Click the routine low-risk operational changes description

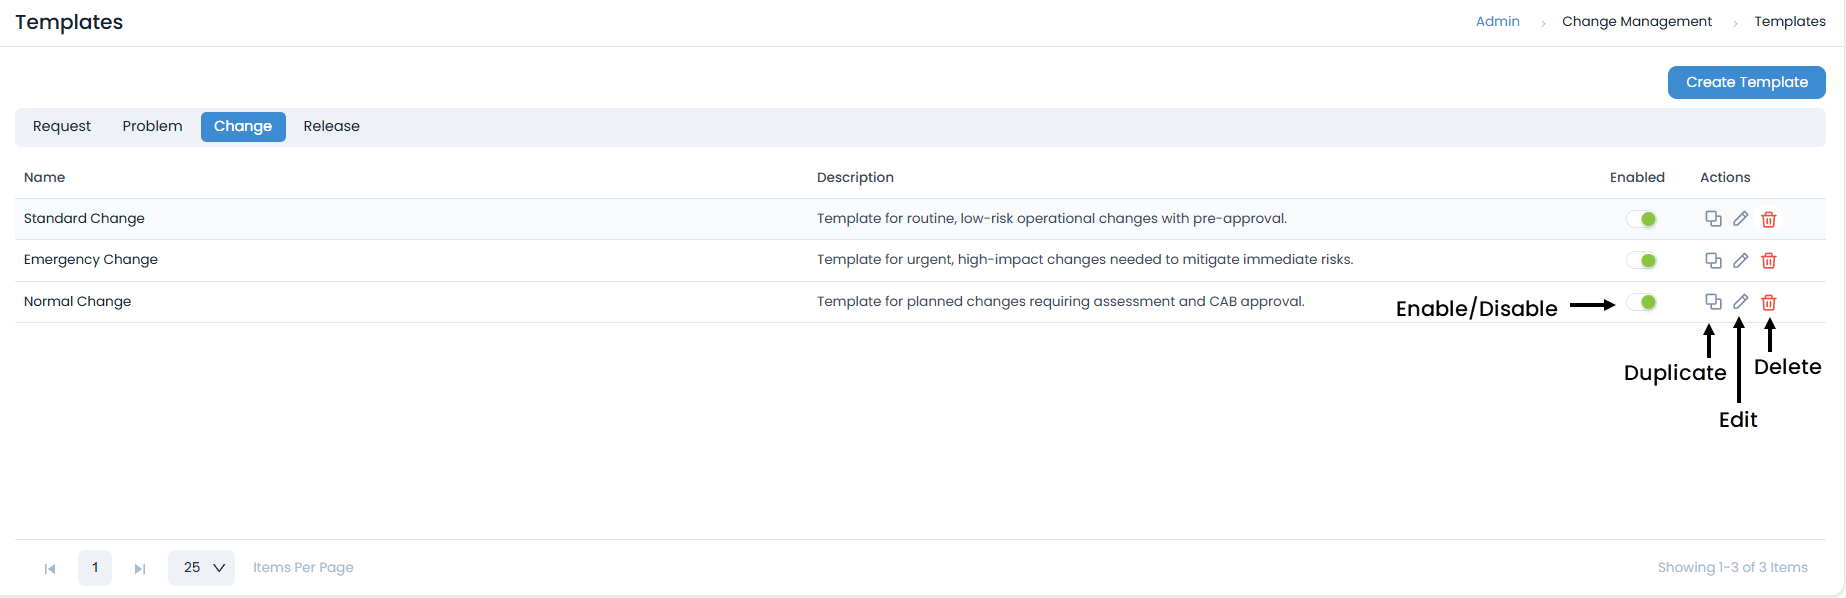[x=1052, y=219]
